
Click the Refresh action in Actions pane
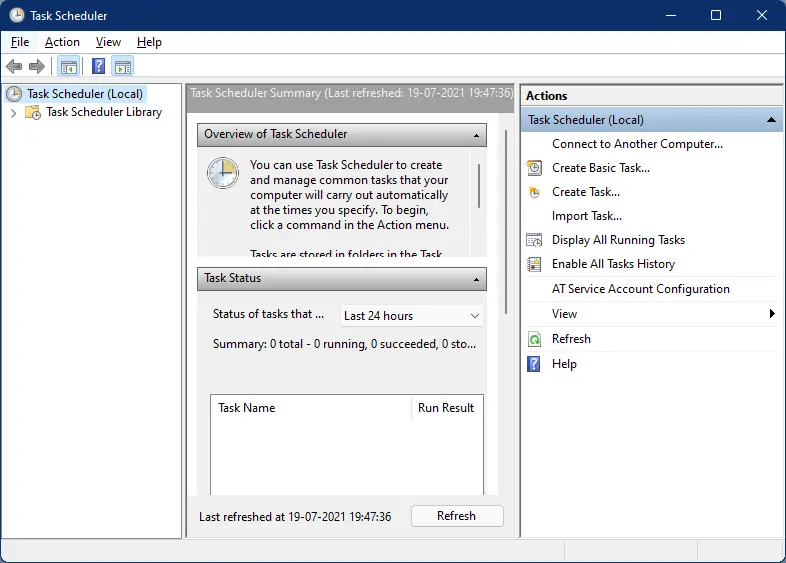571,339
